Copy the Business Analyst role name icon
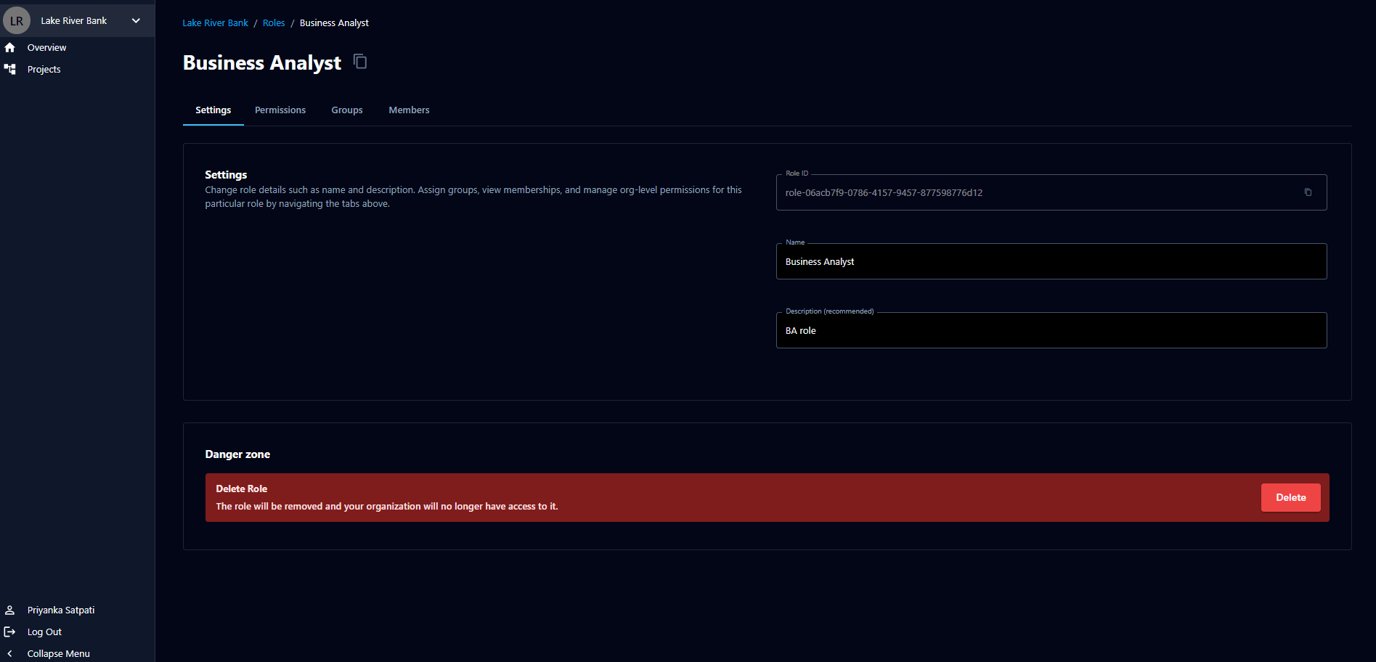 point(360,62)
